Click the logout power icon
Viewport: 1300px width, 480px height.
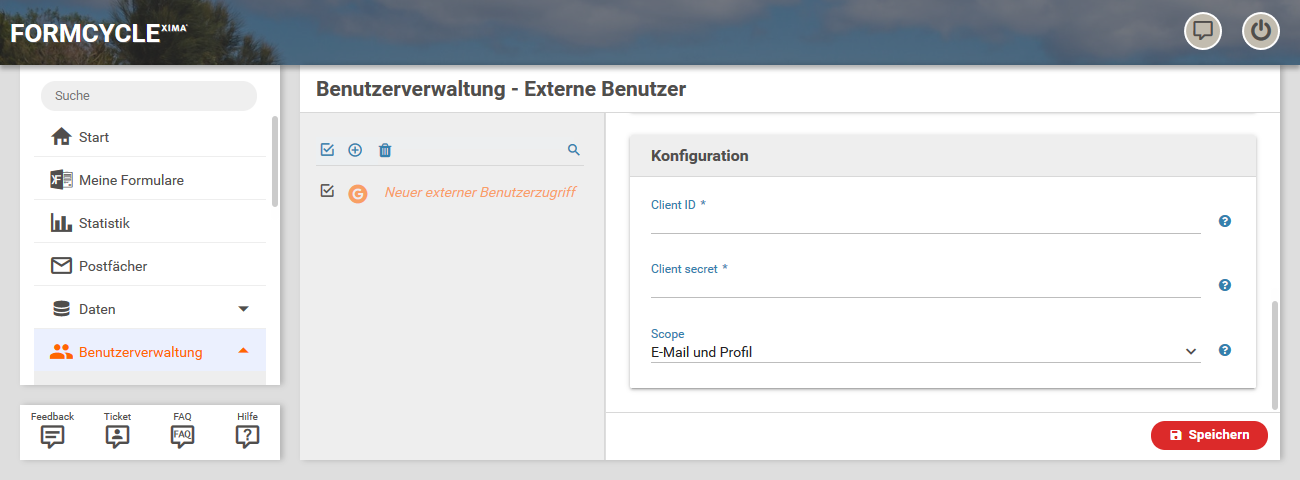tap(1261, 31)
